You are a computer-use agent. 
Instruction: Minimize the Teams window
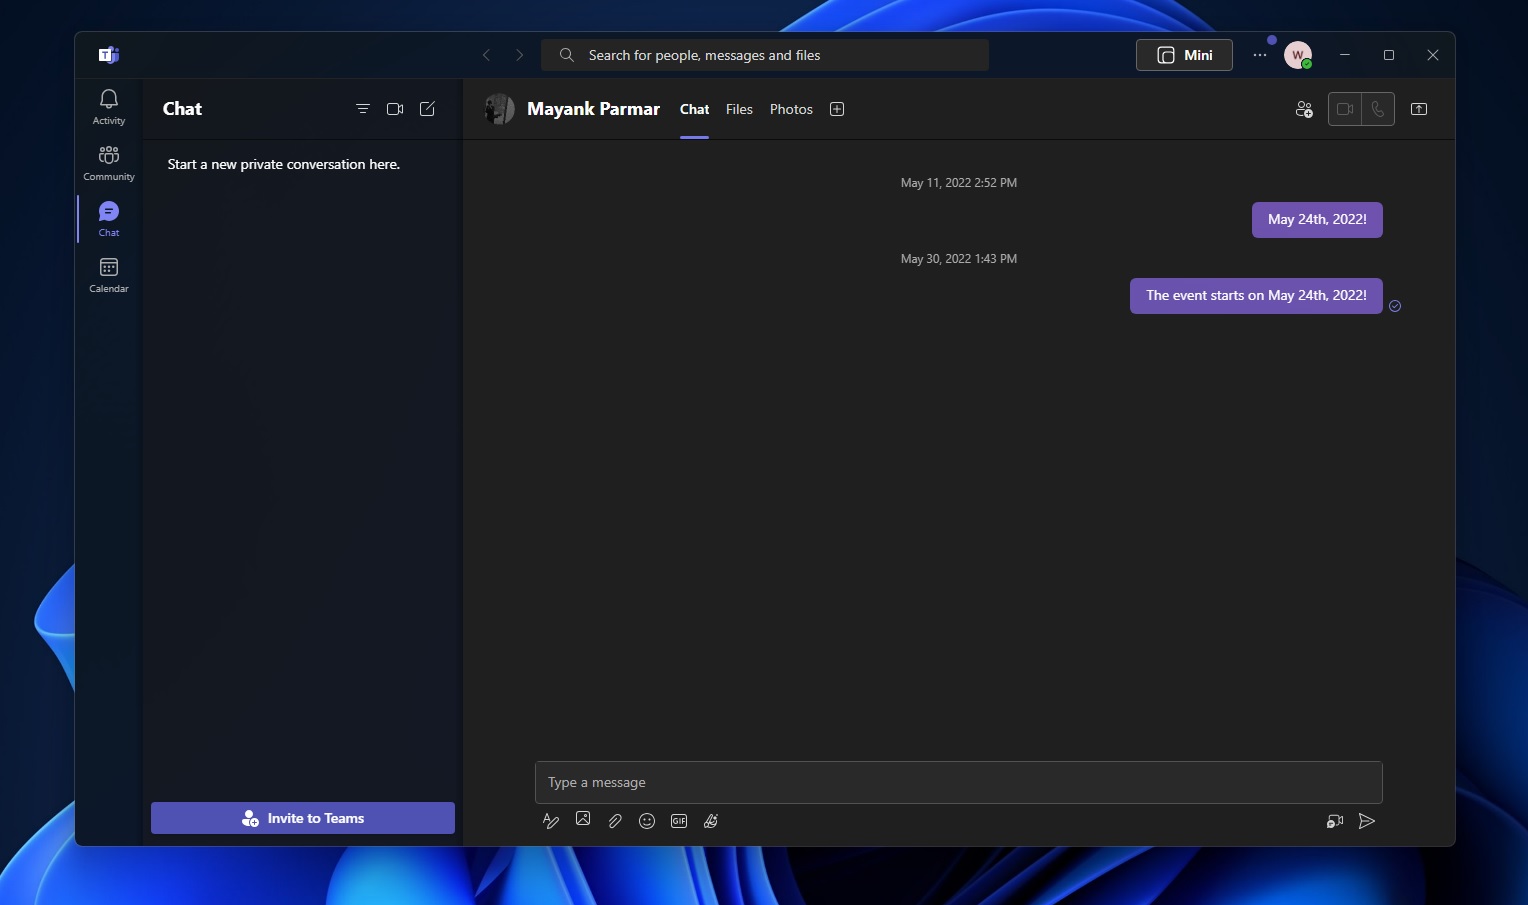click(1345, 55)
